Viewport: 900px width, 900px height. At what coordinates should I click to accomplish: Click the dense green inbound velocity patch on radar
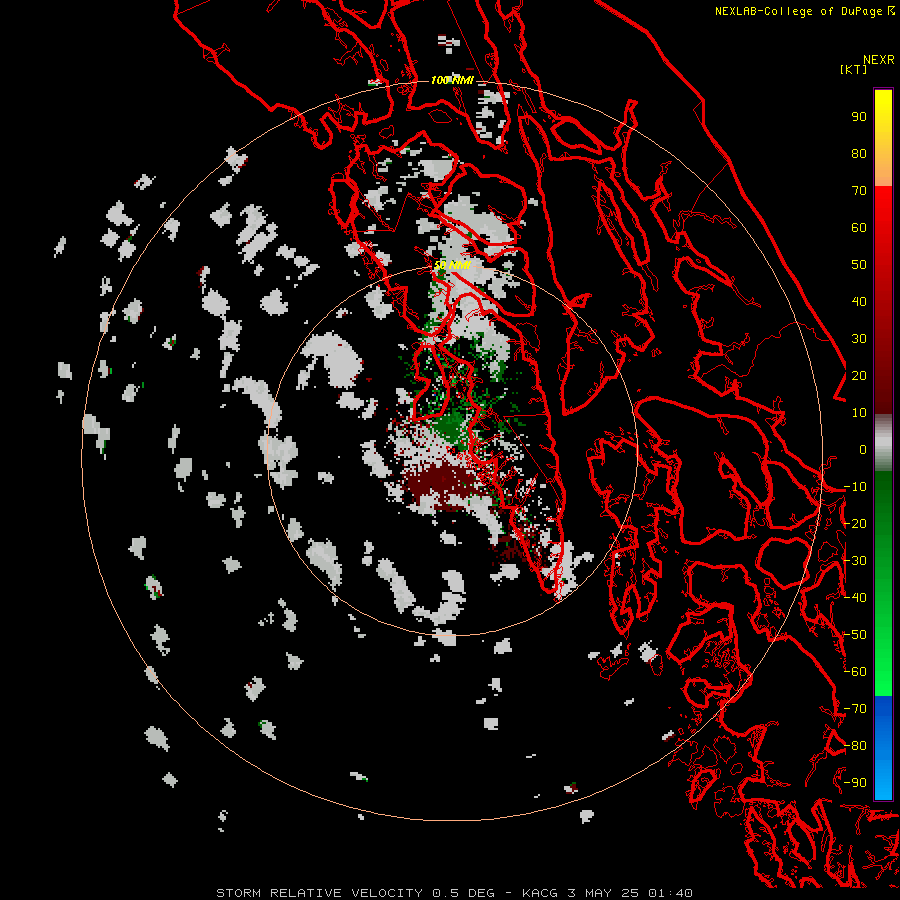452,425
